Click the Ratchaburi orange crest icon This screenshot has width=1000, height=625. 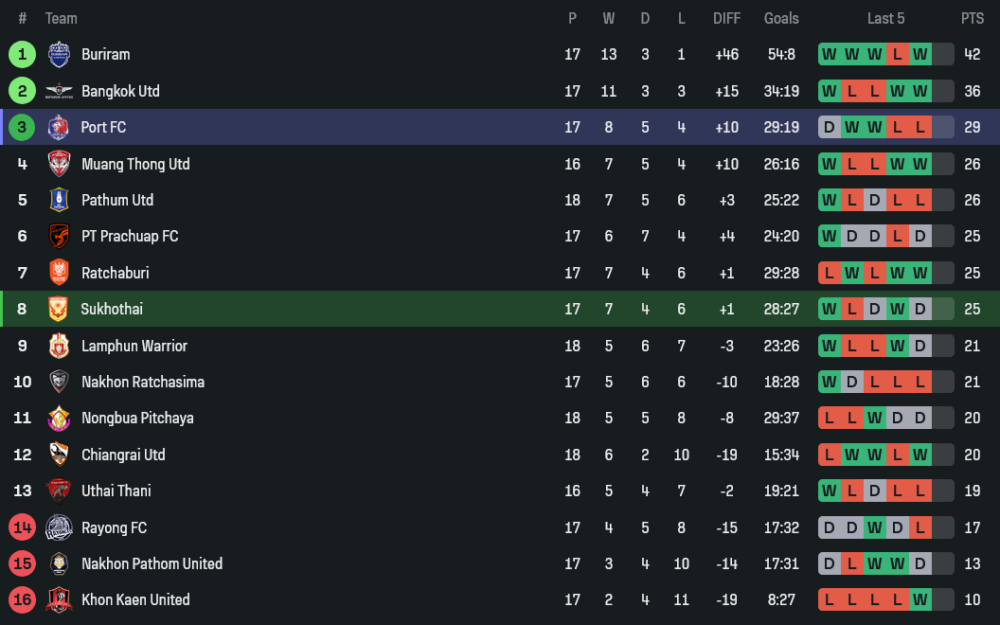pos(59,273)
